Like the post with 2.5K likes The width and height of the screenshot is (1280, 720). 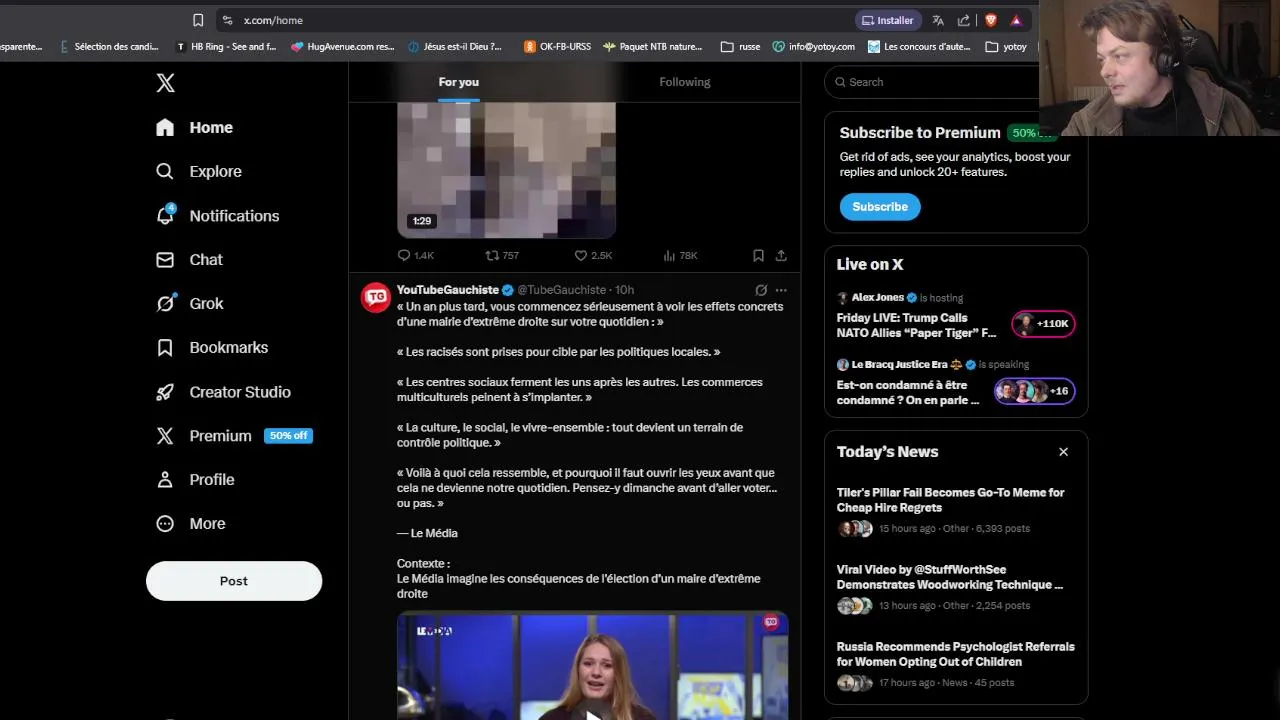593,255
